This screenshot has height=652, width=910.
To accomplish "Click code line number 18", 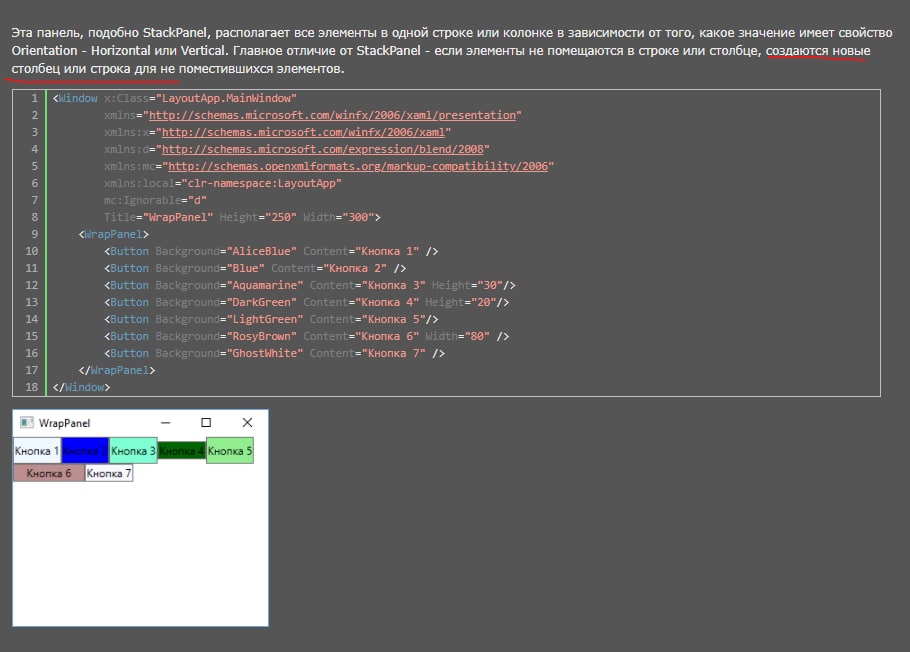I will [32, 387].
